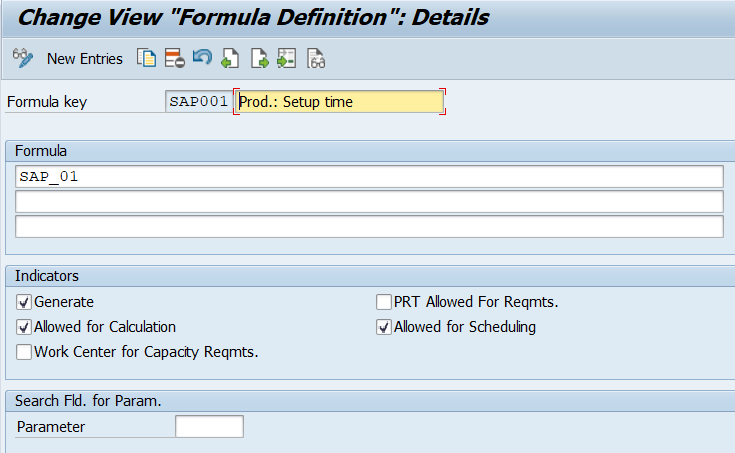The width and height of the screenshot is (735, 453).
Task: Click the document with glasses icon
Action: pyautogui.click(x=316, y=59)
